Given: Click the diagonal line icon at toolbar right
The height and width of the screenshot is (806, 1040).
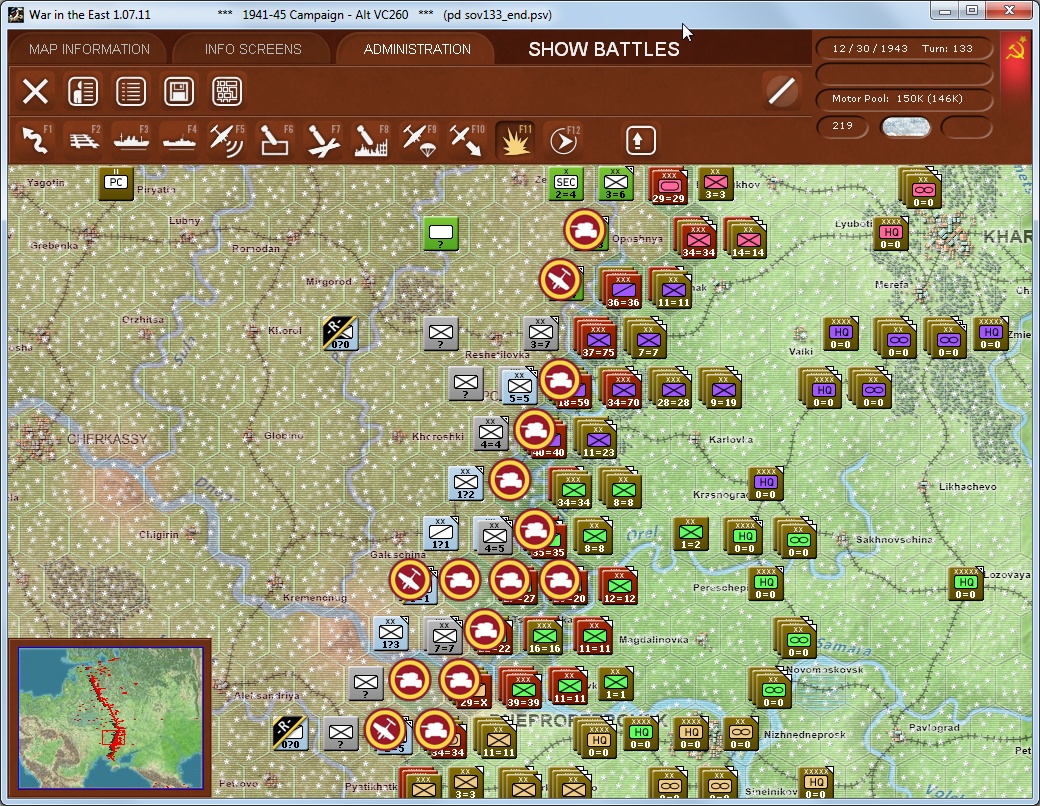Looking at the screenshot, I should 781,92.
